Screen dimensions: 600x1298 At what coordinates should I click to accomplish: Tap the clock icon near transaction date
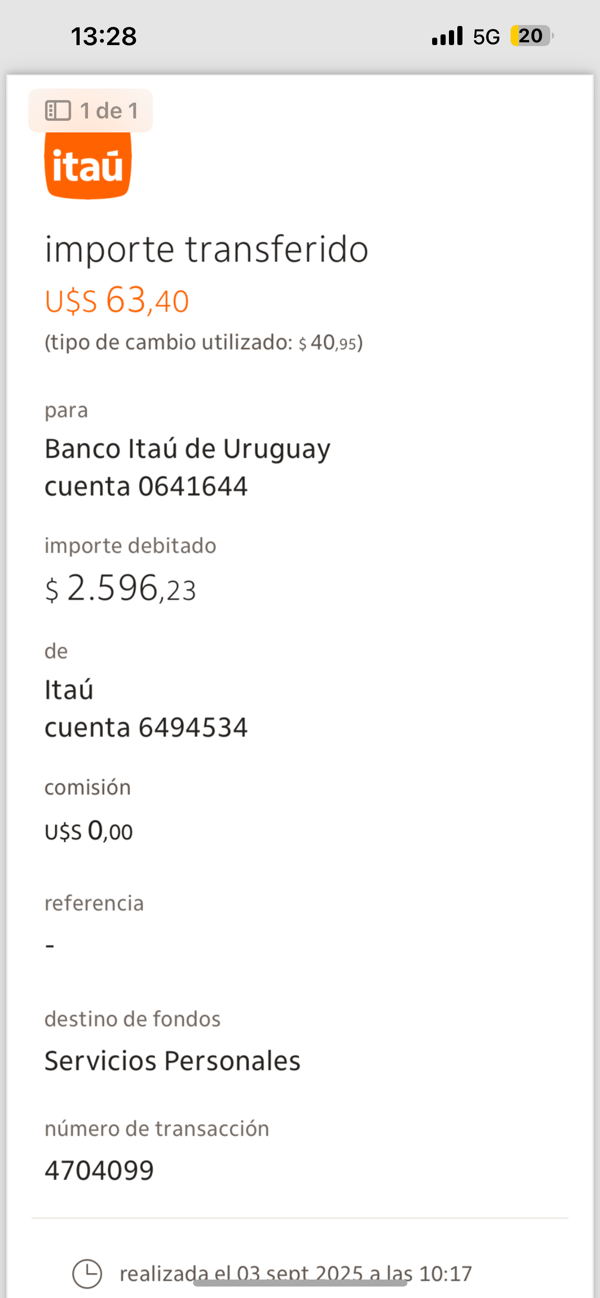88,1273
